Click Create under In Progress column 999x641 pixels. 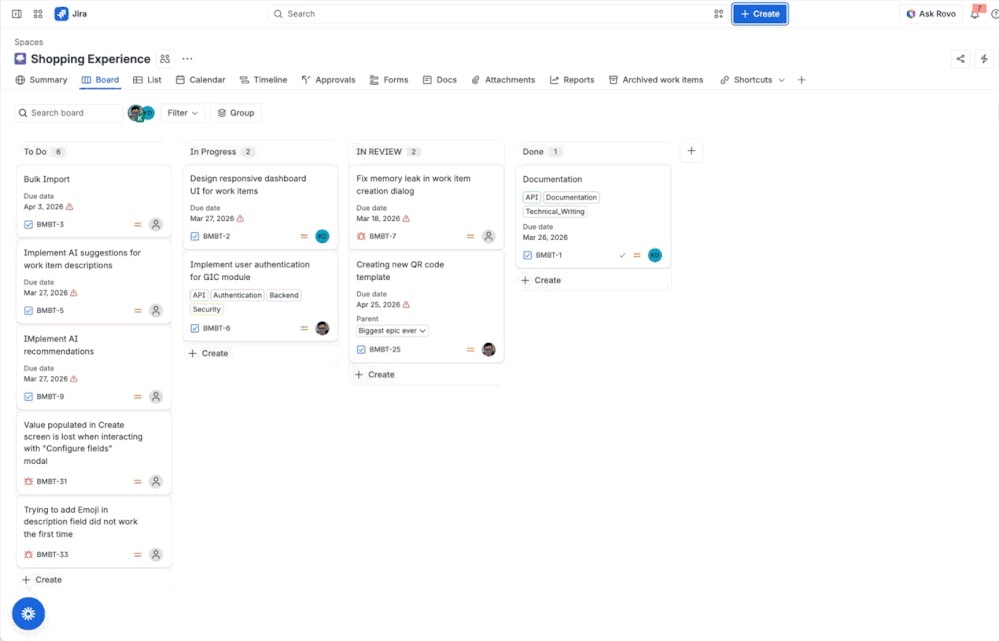pyautogui.click(x=208, y=353)
